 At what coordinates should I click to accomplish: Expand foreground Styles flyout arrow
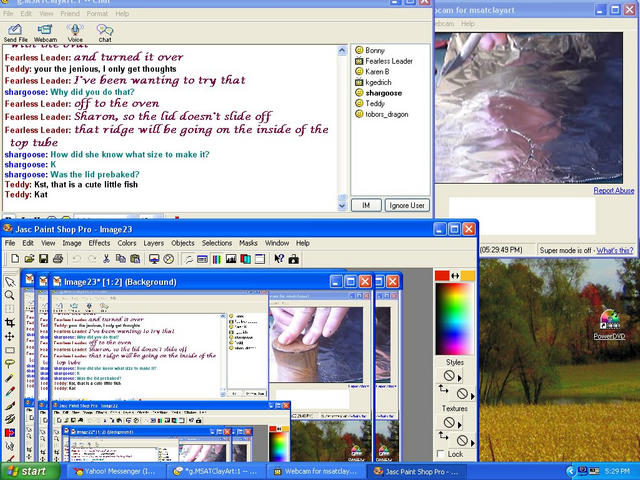(460, 378)
